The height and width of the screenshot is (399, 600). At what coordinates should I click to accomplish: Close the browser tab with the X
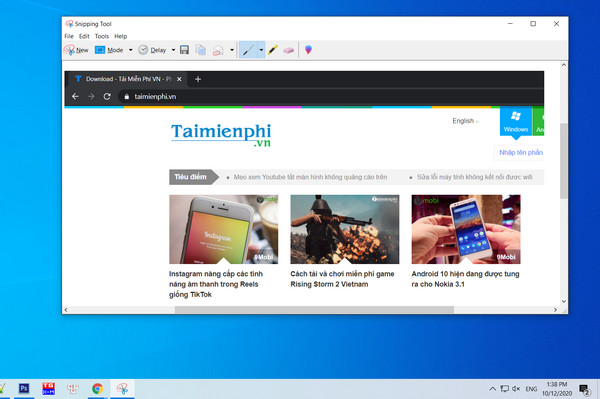179,79
